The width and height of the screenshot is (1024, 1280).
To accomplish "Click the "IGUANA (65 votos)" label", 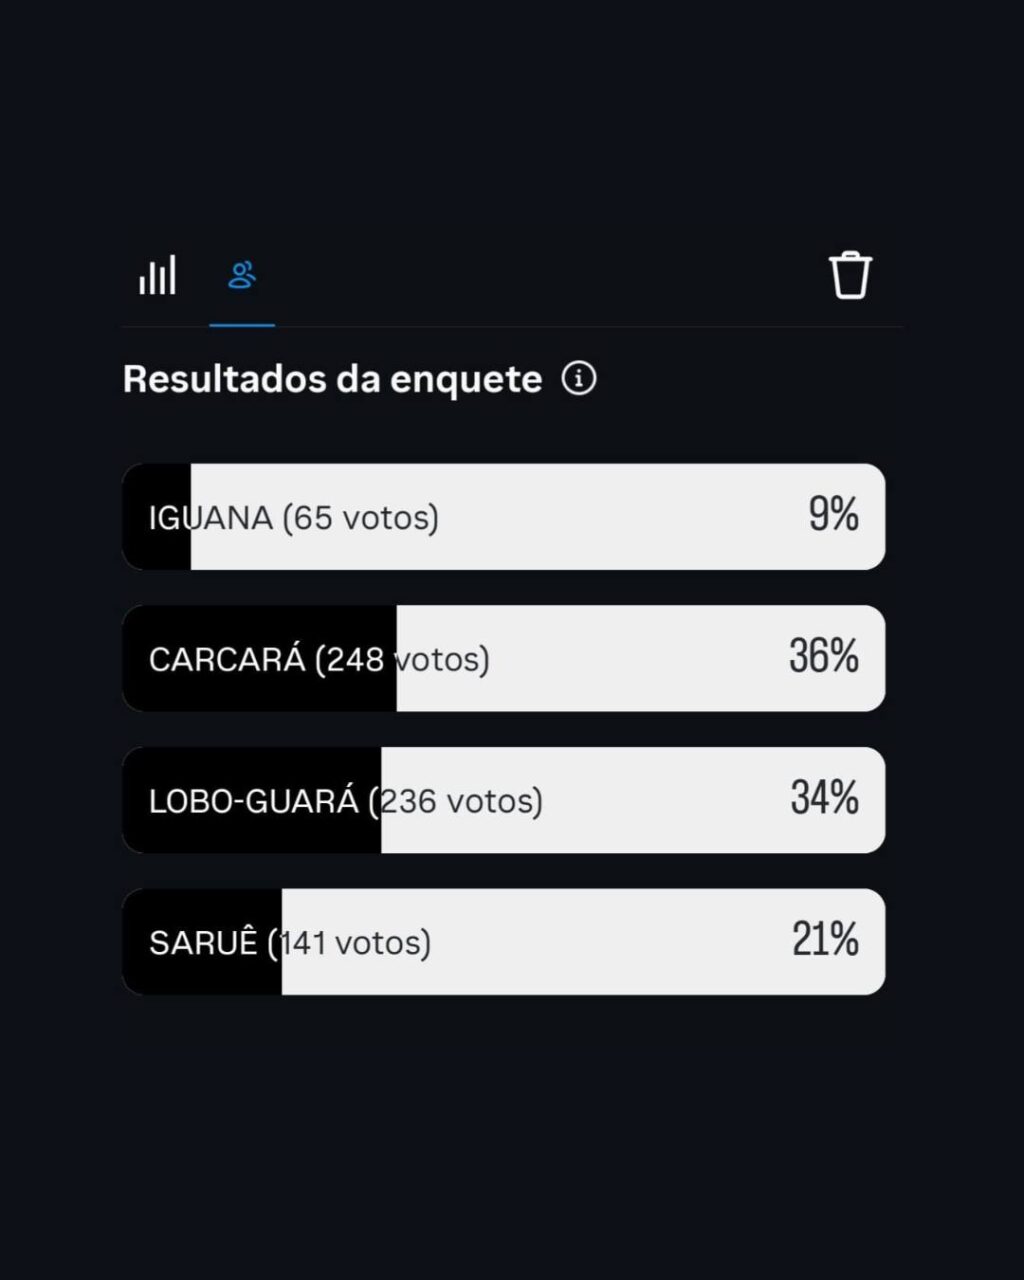I will click(x=293, y=518).
